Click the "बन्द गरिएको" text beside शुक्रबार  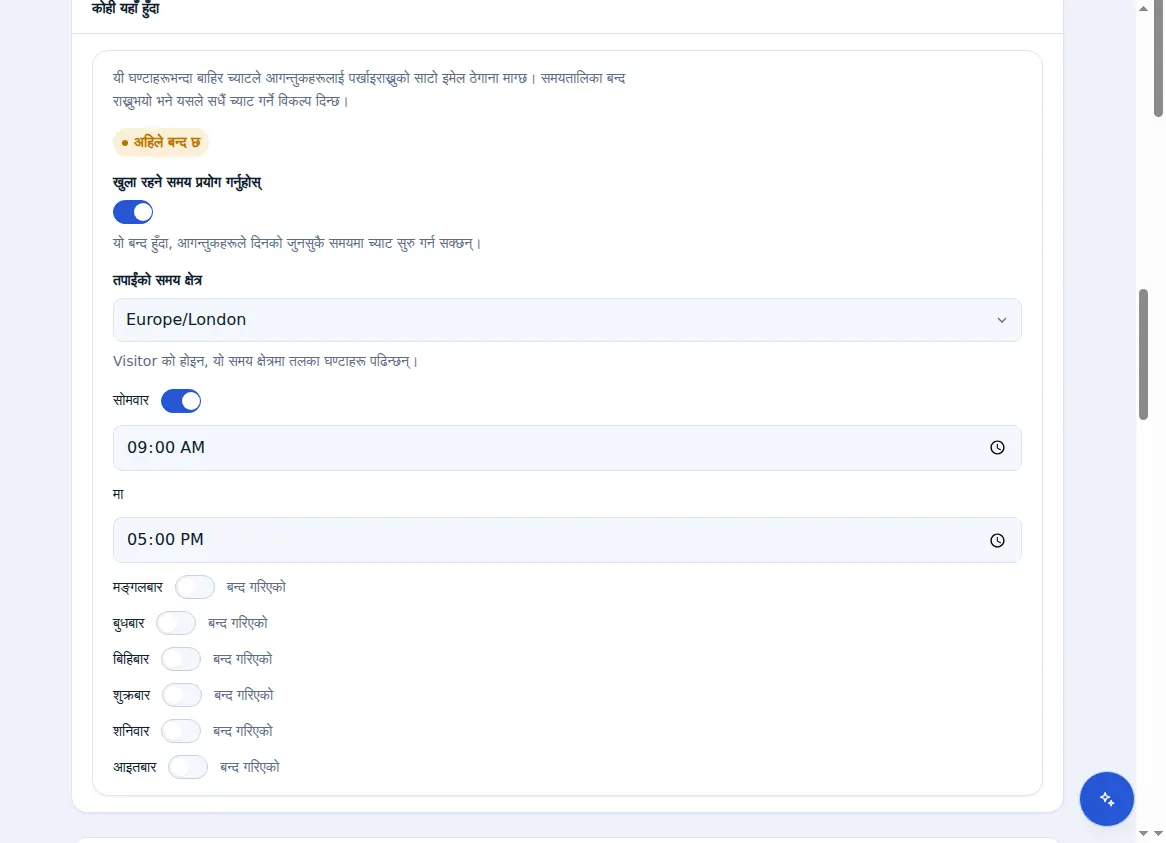click(244, 695)
